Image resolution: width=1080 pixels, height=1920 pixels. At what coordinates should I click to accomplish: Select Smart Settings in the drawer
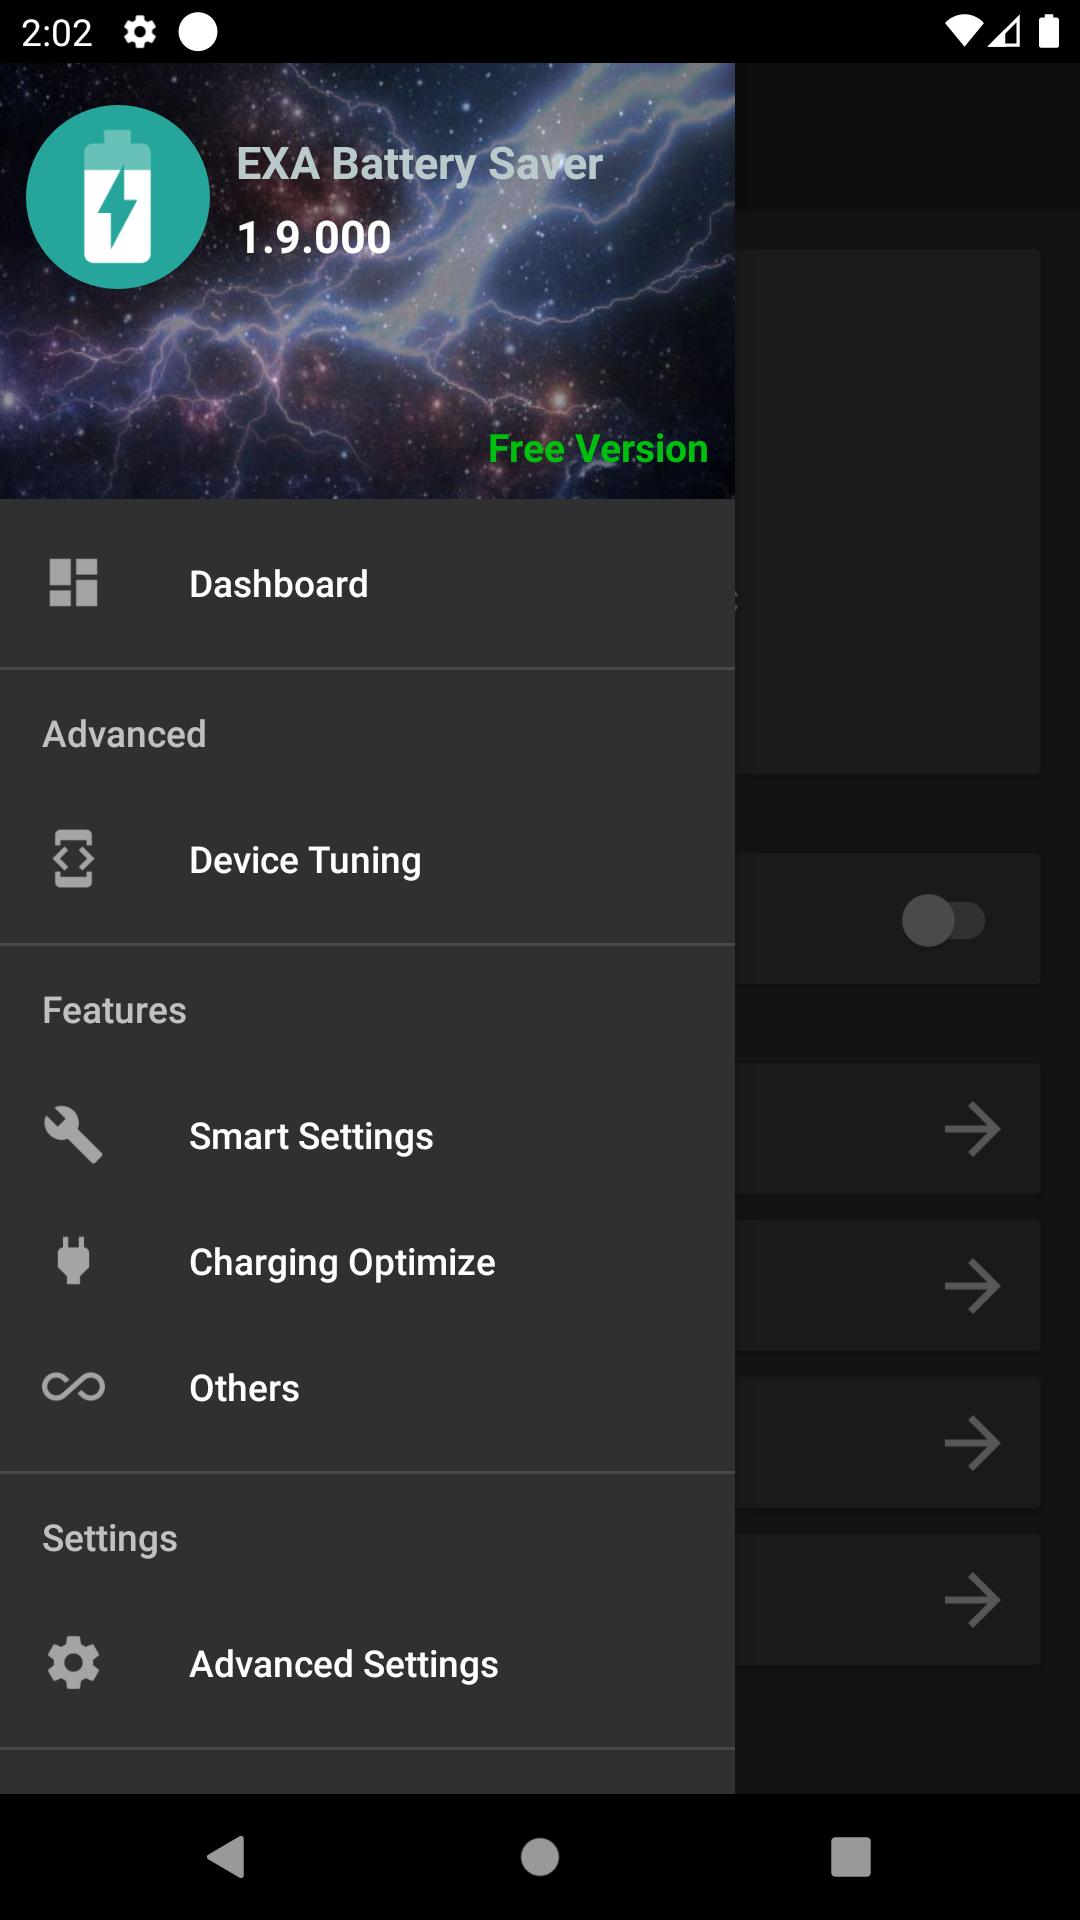tap(367, 1136)
